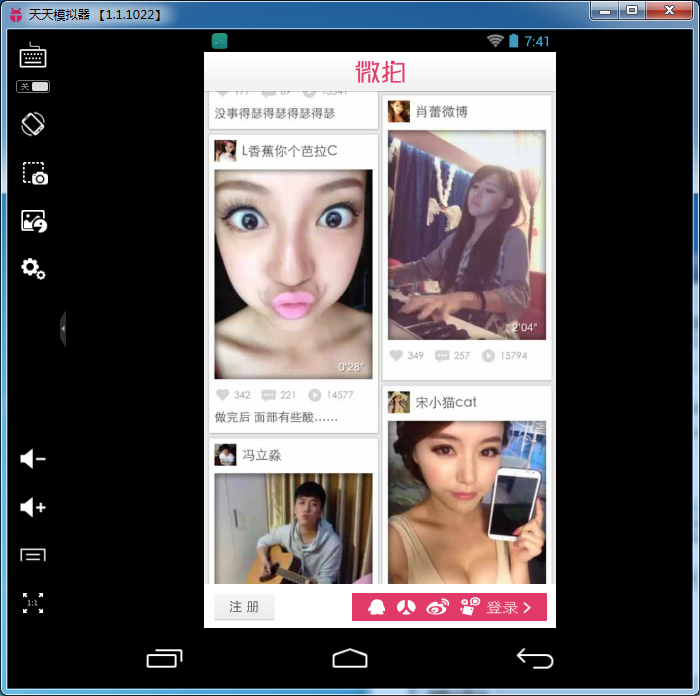Screen dimensions: 700x696
Task: Click username 肖蕾微博
Action: [x=442, y=112]
